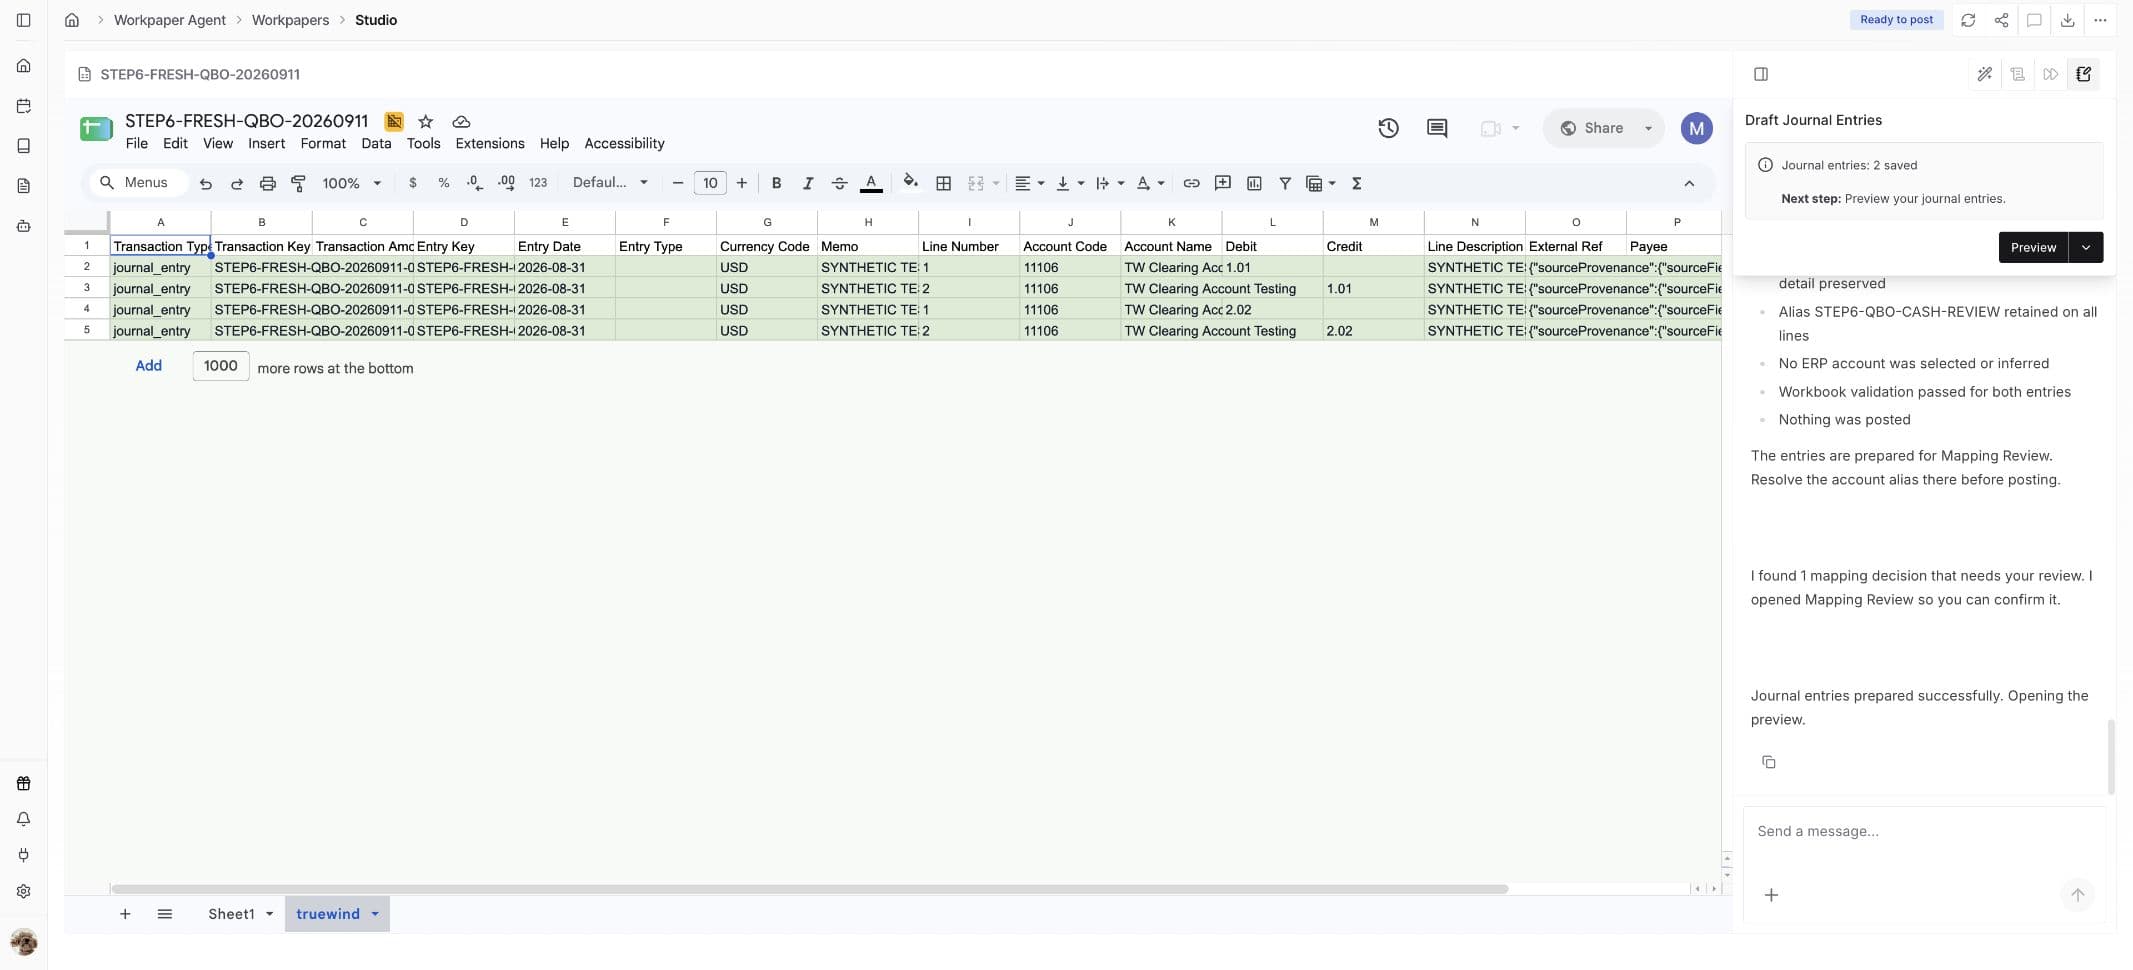The height and width of the screenshot is (970, 2133).
Task: Expand the Preview button dropdown arrow
Action: point(2086,247)
